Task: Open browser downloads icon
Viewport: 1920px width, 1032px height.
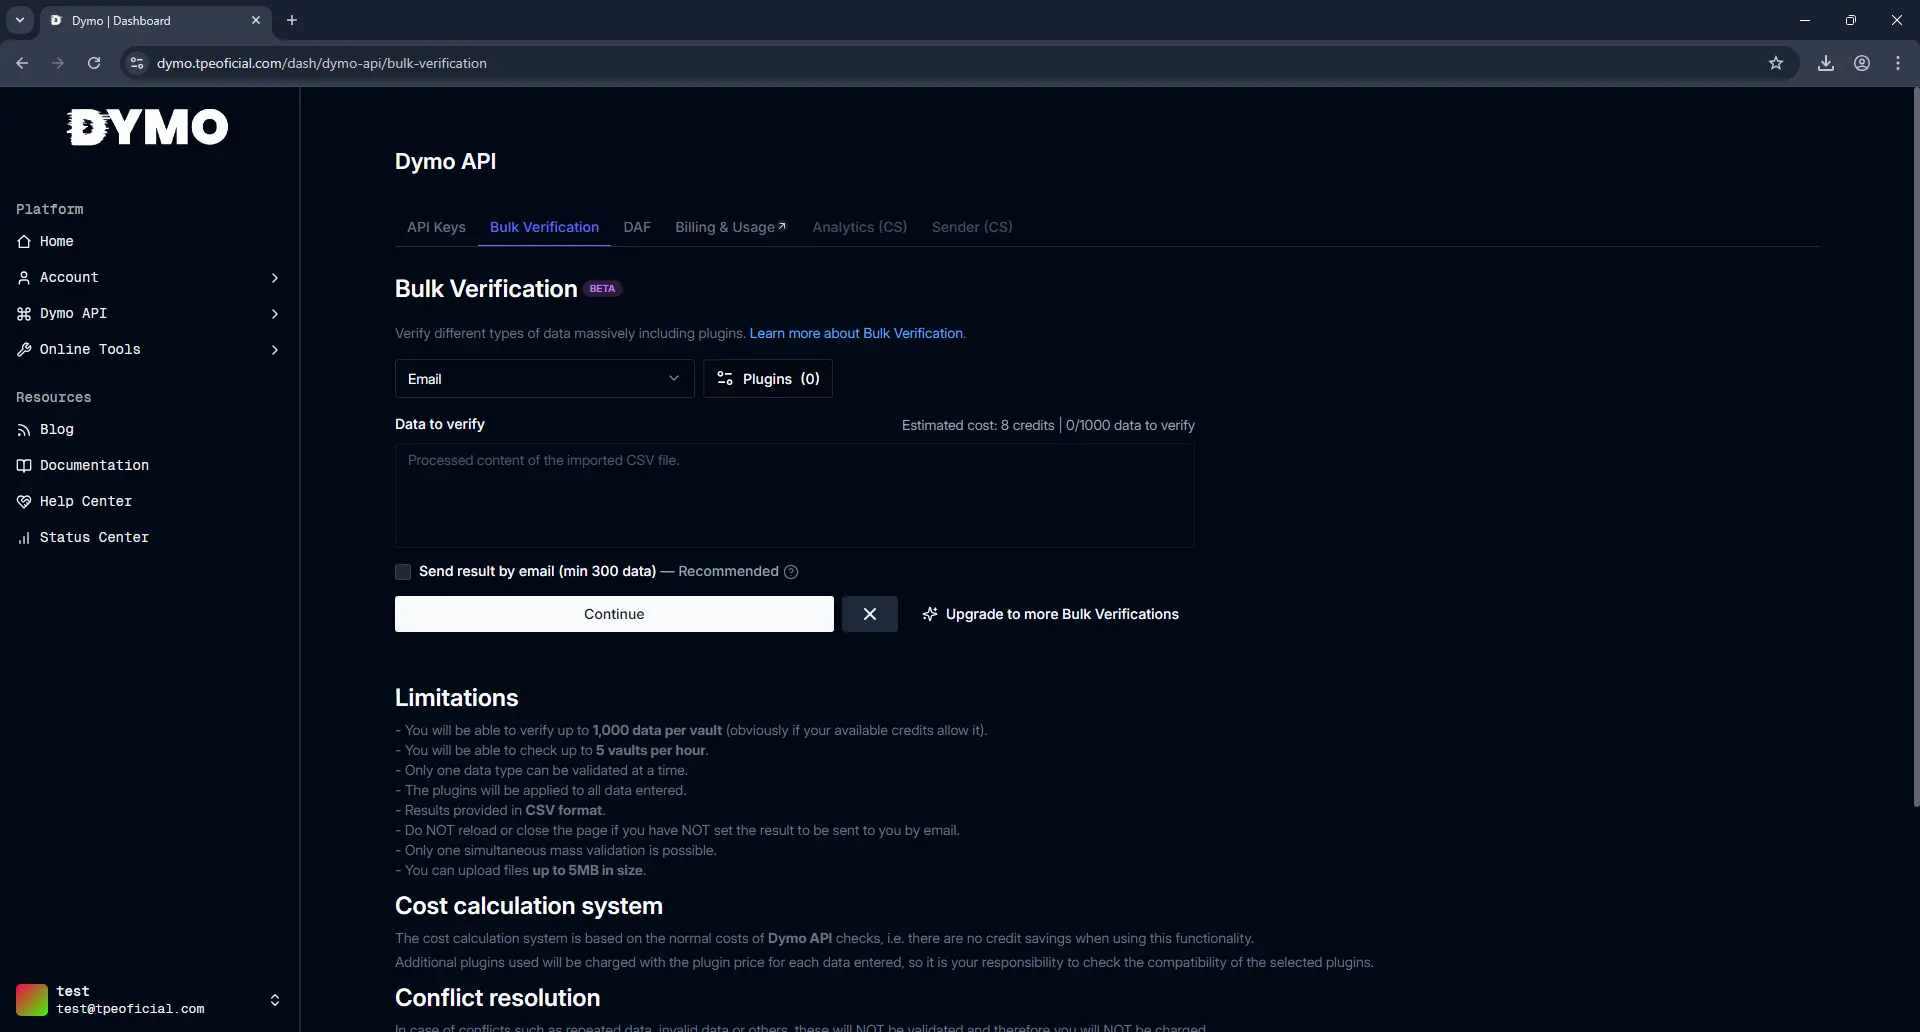Action: tap(1826, 63)
